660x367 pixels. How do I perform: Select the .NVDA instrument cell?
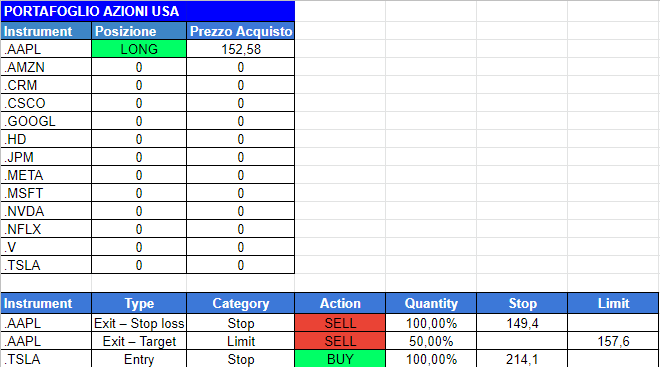(46, 211)
